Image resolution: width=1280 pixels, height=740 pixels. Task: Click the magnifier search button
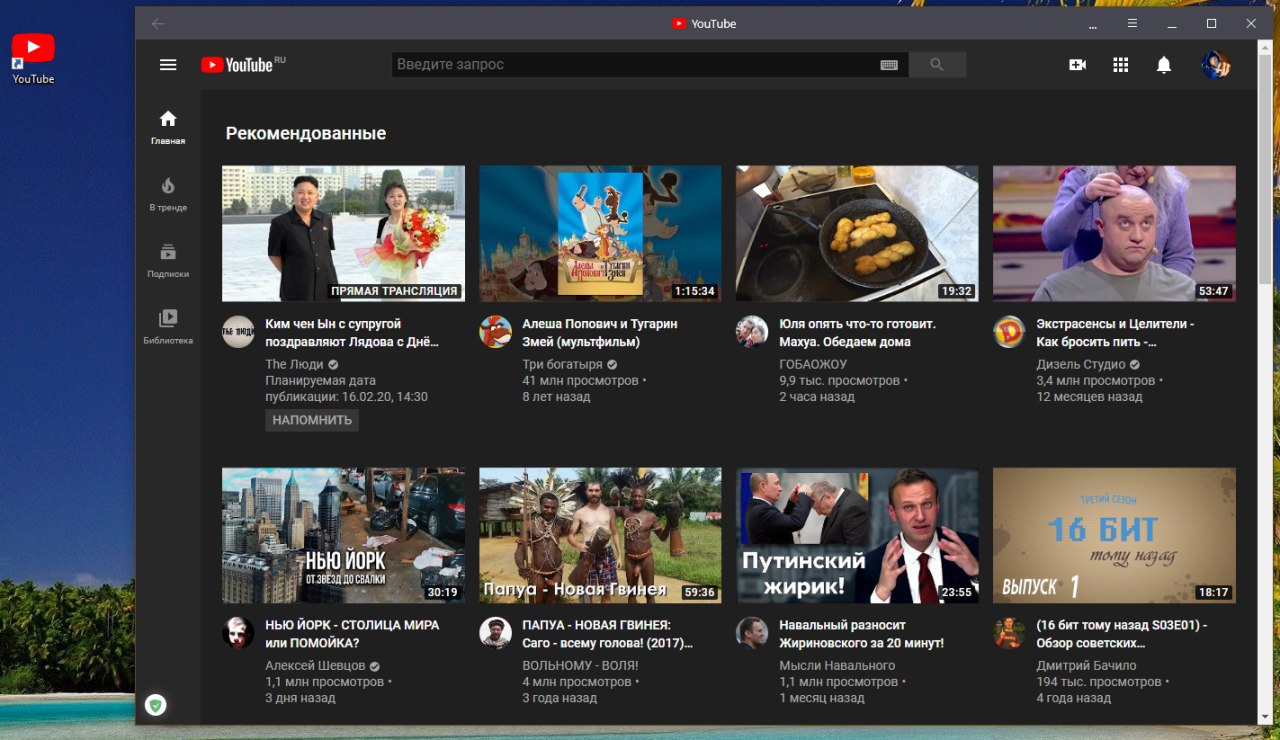pos(937,64)
